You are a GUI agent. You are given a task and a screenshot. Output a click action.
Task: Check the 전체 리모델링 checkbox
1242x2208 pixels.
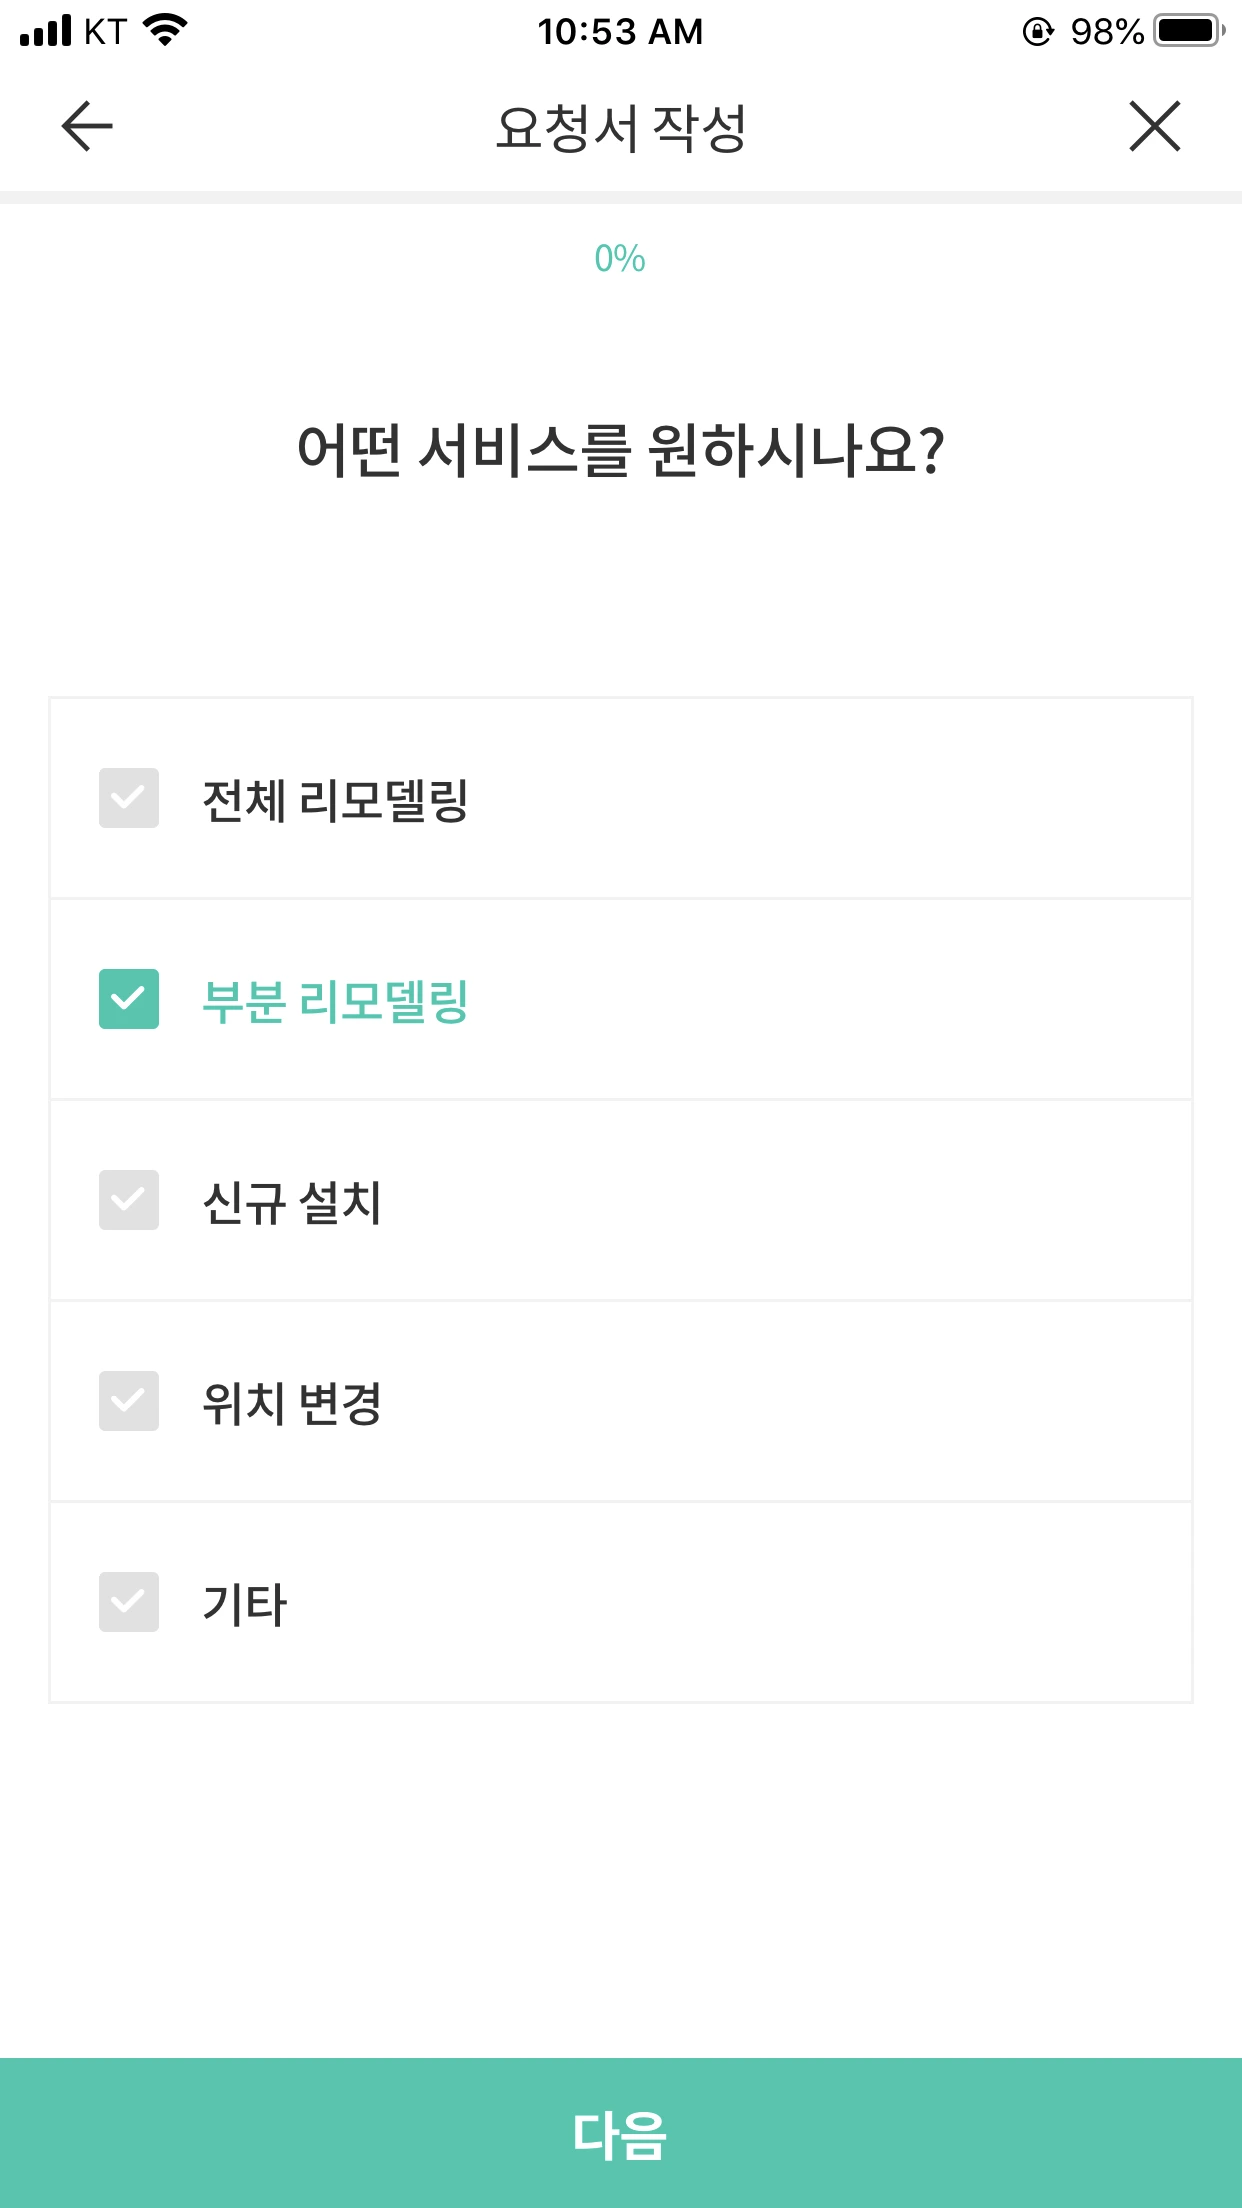(129, 798)
